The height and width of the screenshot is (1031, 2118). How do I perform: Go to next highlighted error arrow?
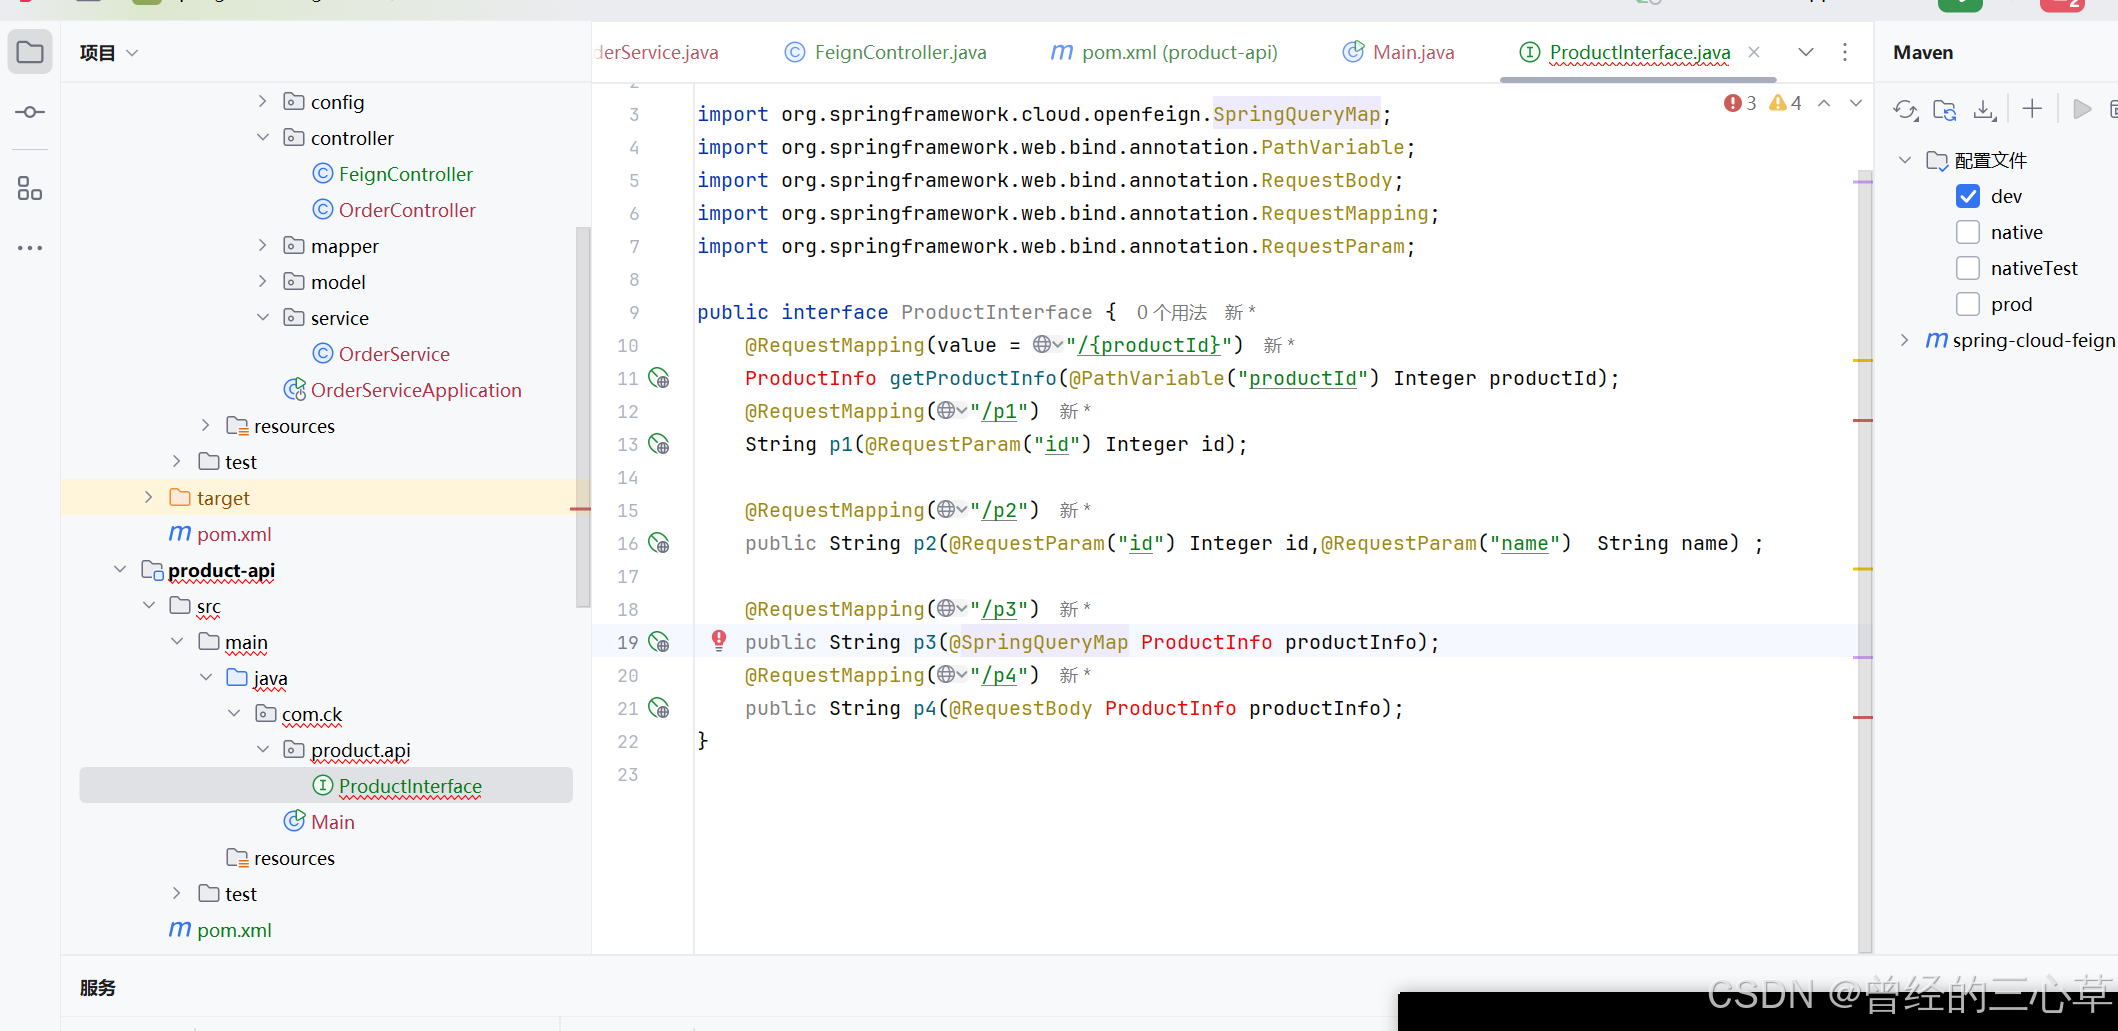[1856, 103]
